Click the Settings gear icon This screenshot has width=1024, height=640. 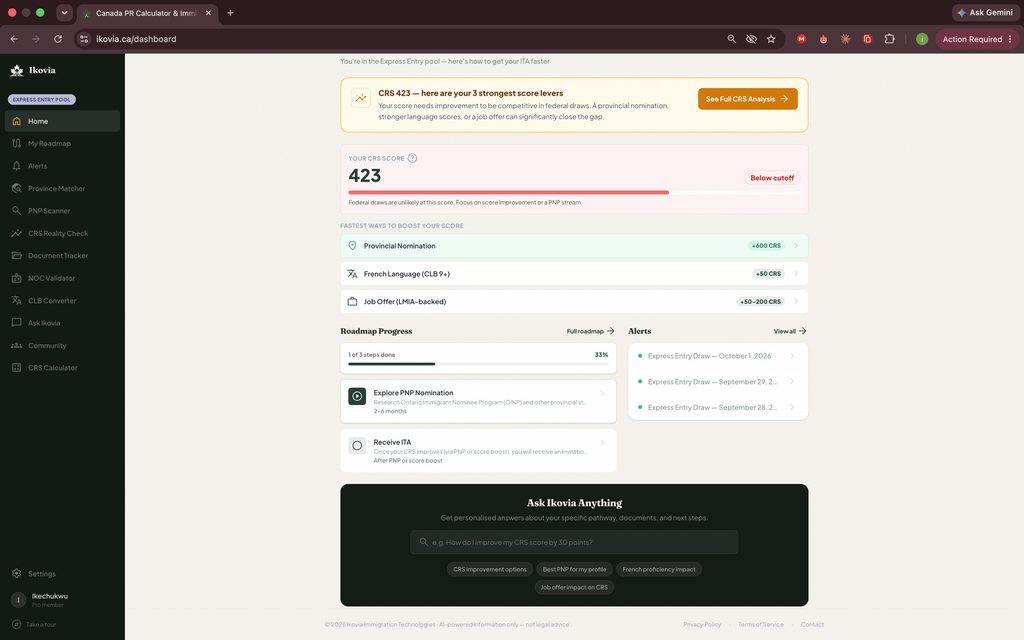[16, 573]
